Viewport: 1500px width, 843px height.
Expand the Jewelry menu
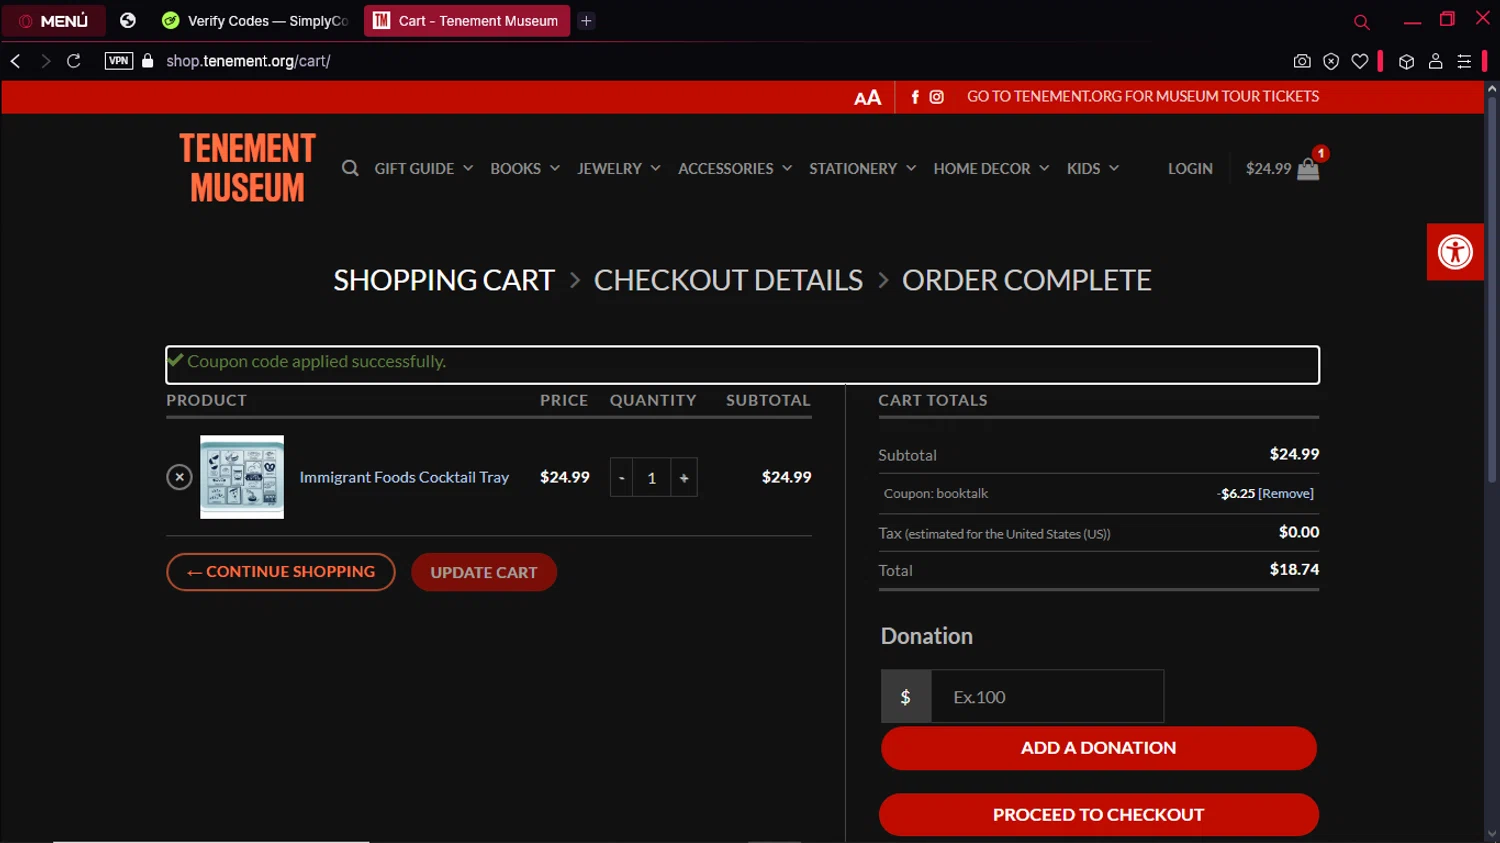pos(619,169)
